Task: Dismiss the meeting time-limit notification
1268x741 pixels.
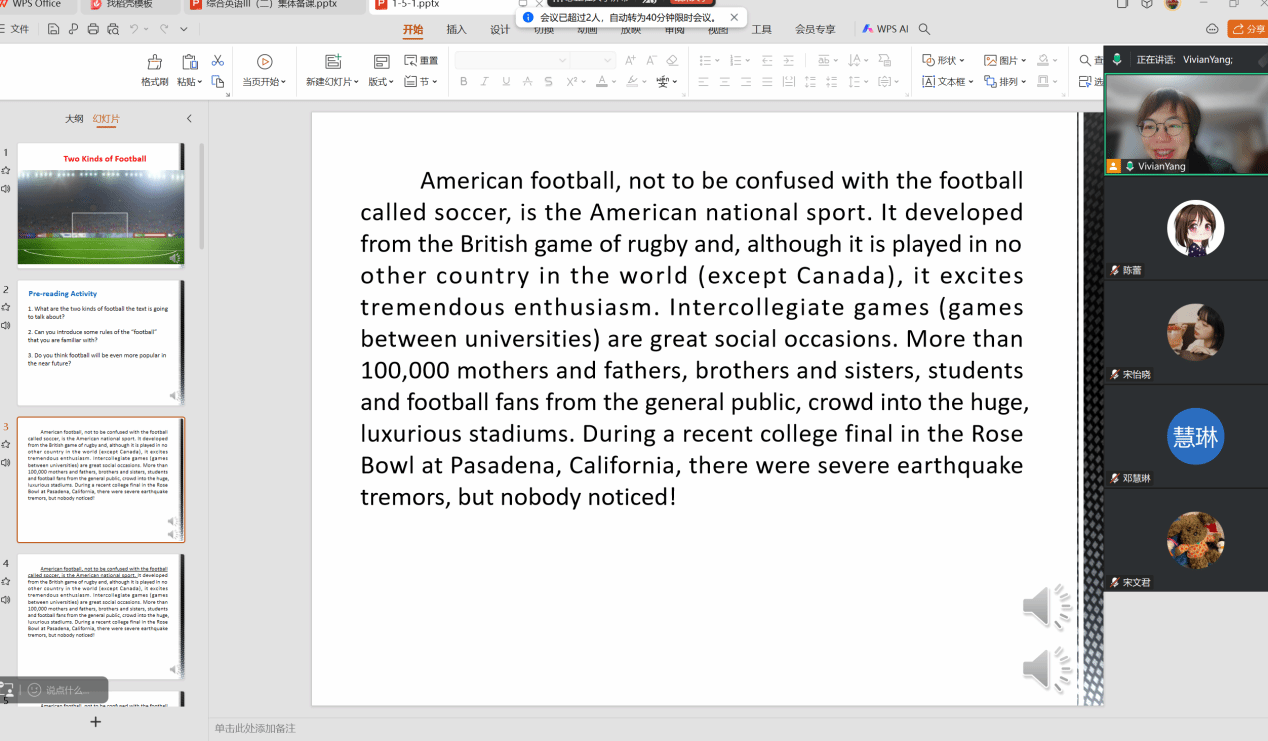Action: pos(735,17)
